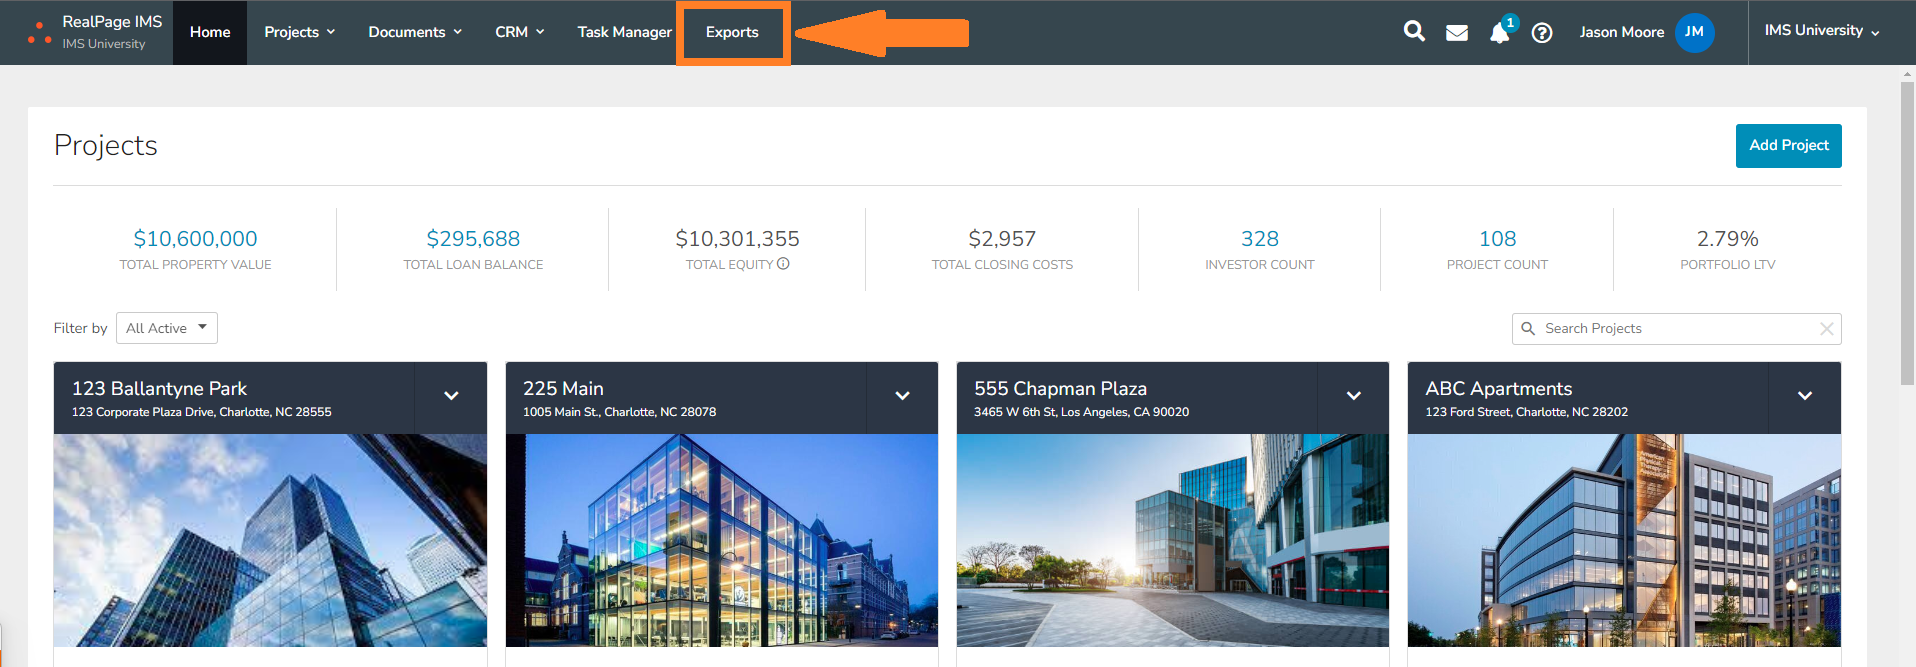The width and height of the screenshot is (1916, 667).
Task: Click the 108 project count
Action: tap(1497, 239)
